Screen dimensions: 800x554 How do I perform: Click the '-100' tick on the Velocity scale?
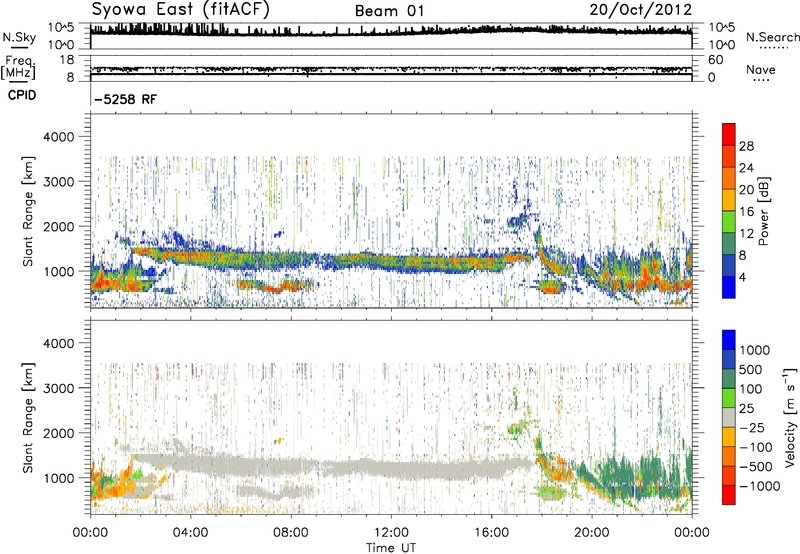pyautogui.click(x=756, y=447)
